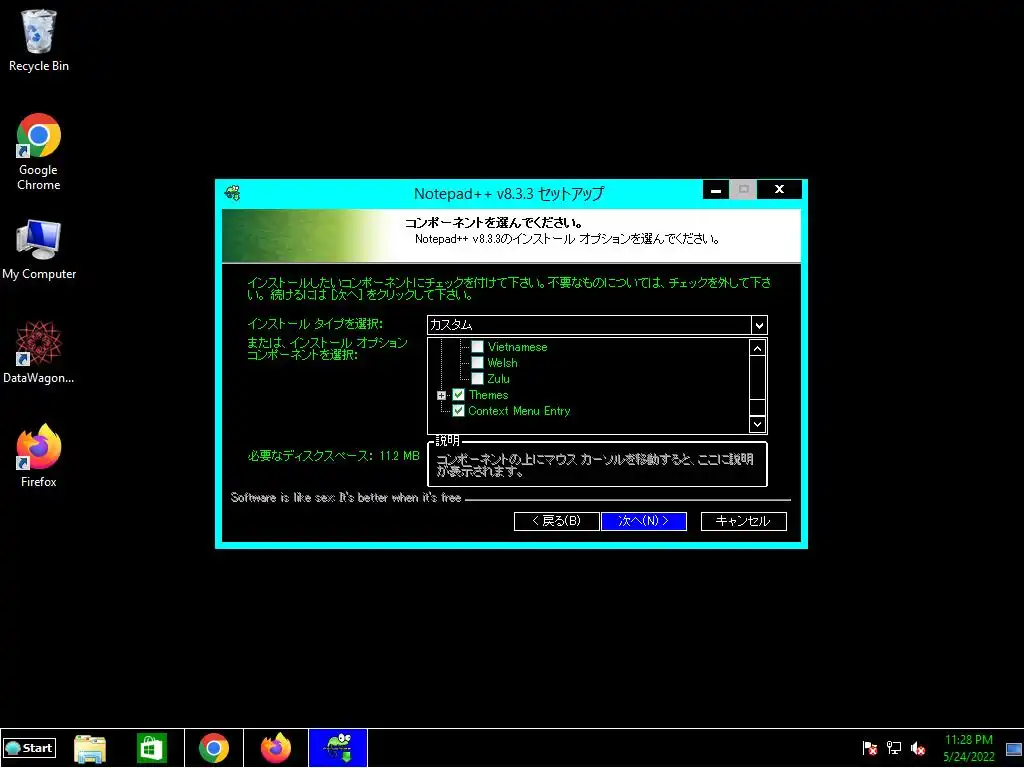This screenshot has height=768, width=1024.
Task: Click the show desktop icon in tray
Action: (x=1014, y=748)
